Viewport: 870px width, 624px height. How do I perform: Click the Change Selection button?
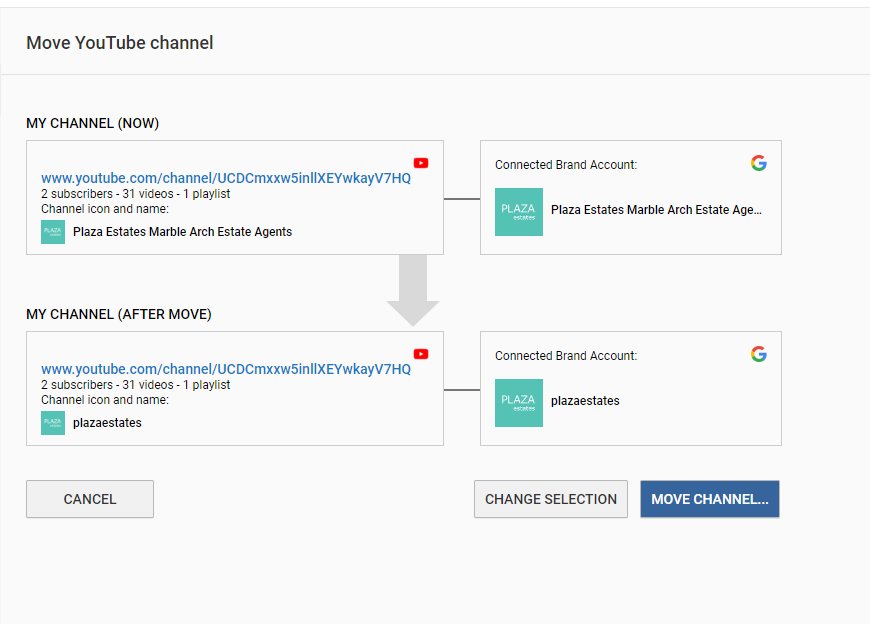(551, 499)
